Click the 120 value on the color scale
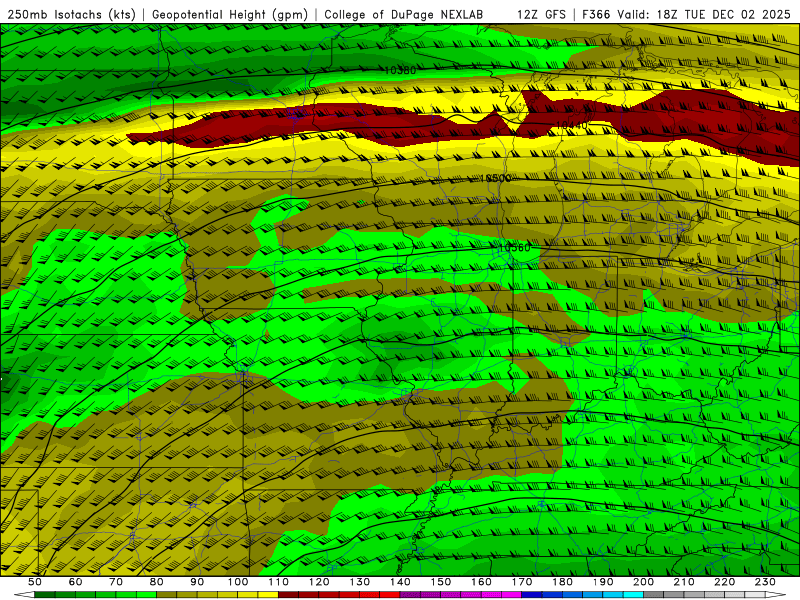 (x=319, y=582)
